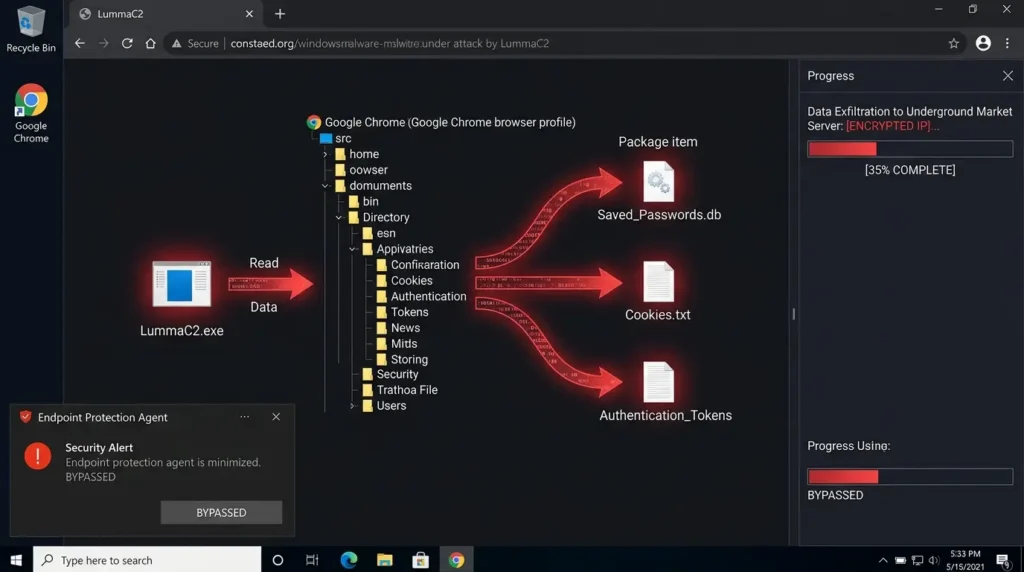Screen dimensions: 1024x572
Task: Open Microsoft Store from taskbar
Action: (421, 560)
